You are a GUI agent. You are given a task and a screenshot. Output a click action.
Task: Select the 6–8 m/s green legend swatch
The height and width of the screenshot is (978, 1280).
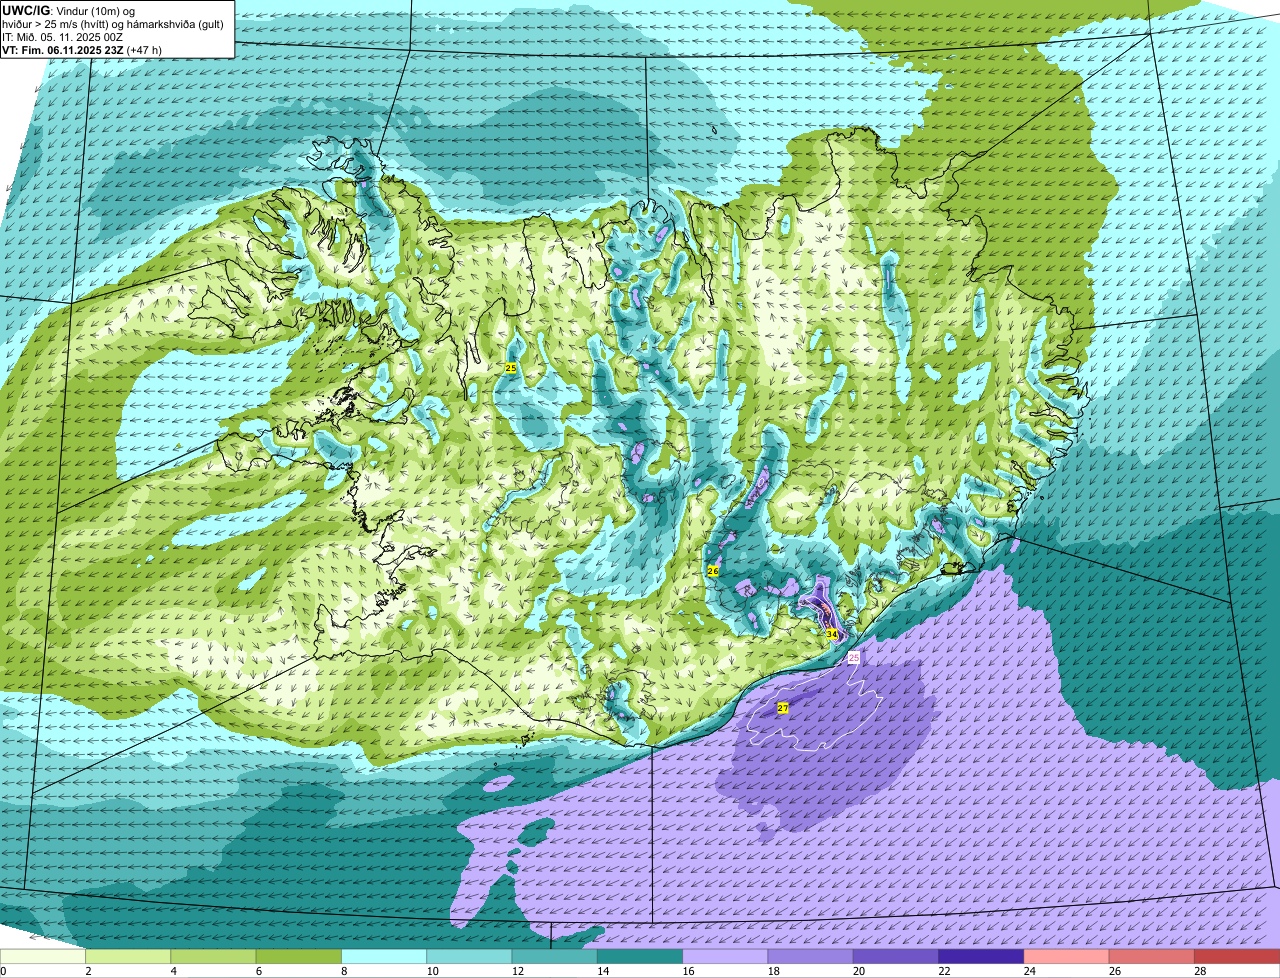pos(299,957)
